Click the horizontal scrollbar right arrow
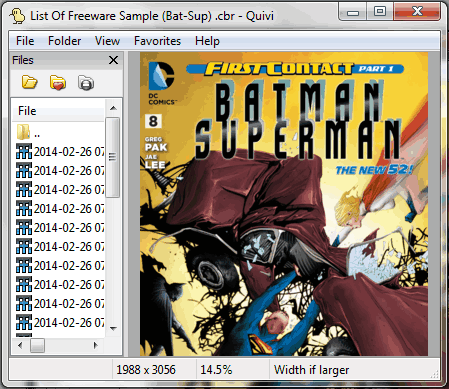449x389 pixels. [x=96, y=345]
